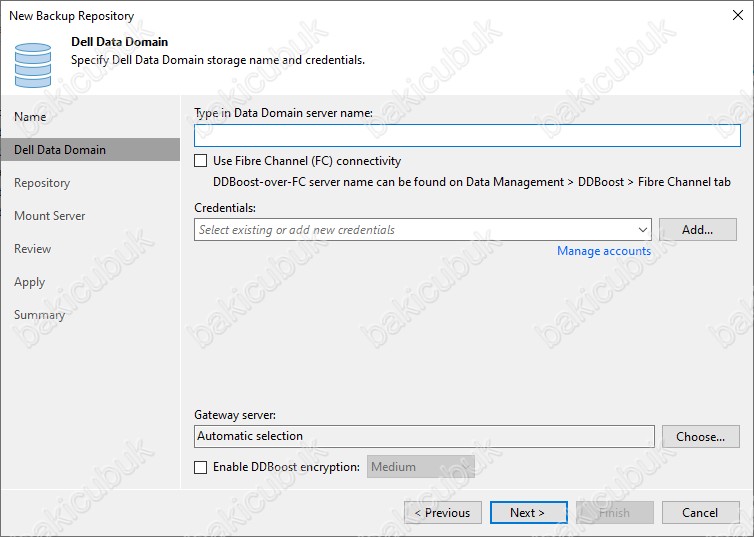Open the Medium encryption level dropdown
Screen dimensions: 754x537
point(420,467)
